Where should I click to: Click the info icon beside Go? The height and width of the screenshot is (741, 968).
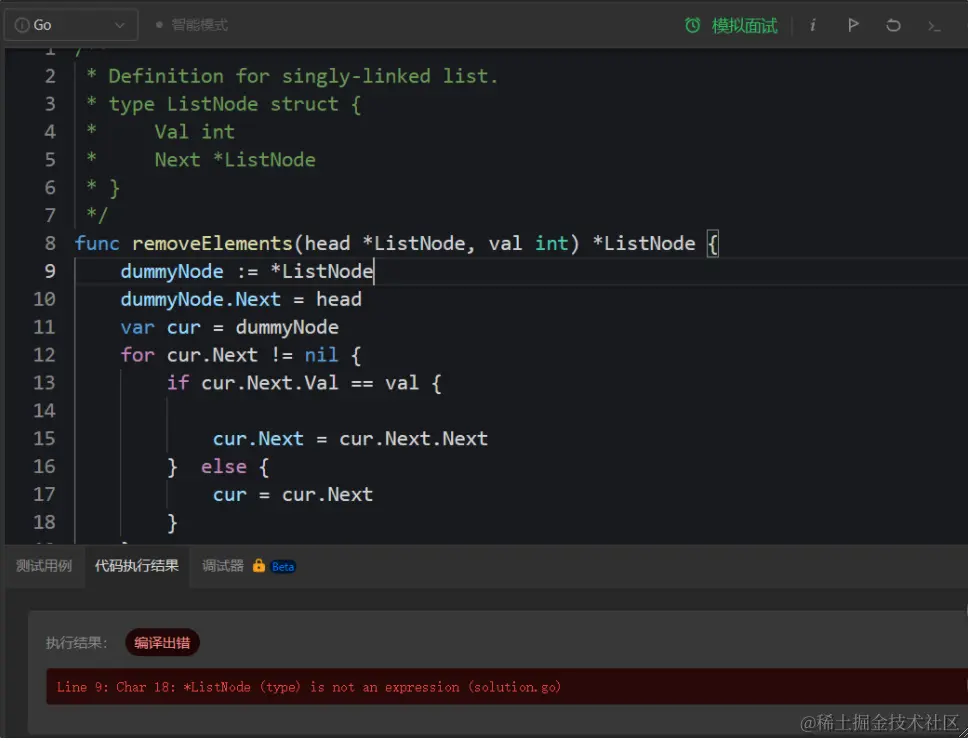pyautogui.click(x=22, y=25)
